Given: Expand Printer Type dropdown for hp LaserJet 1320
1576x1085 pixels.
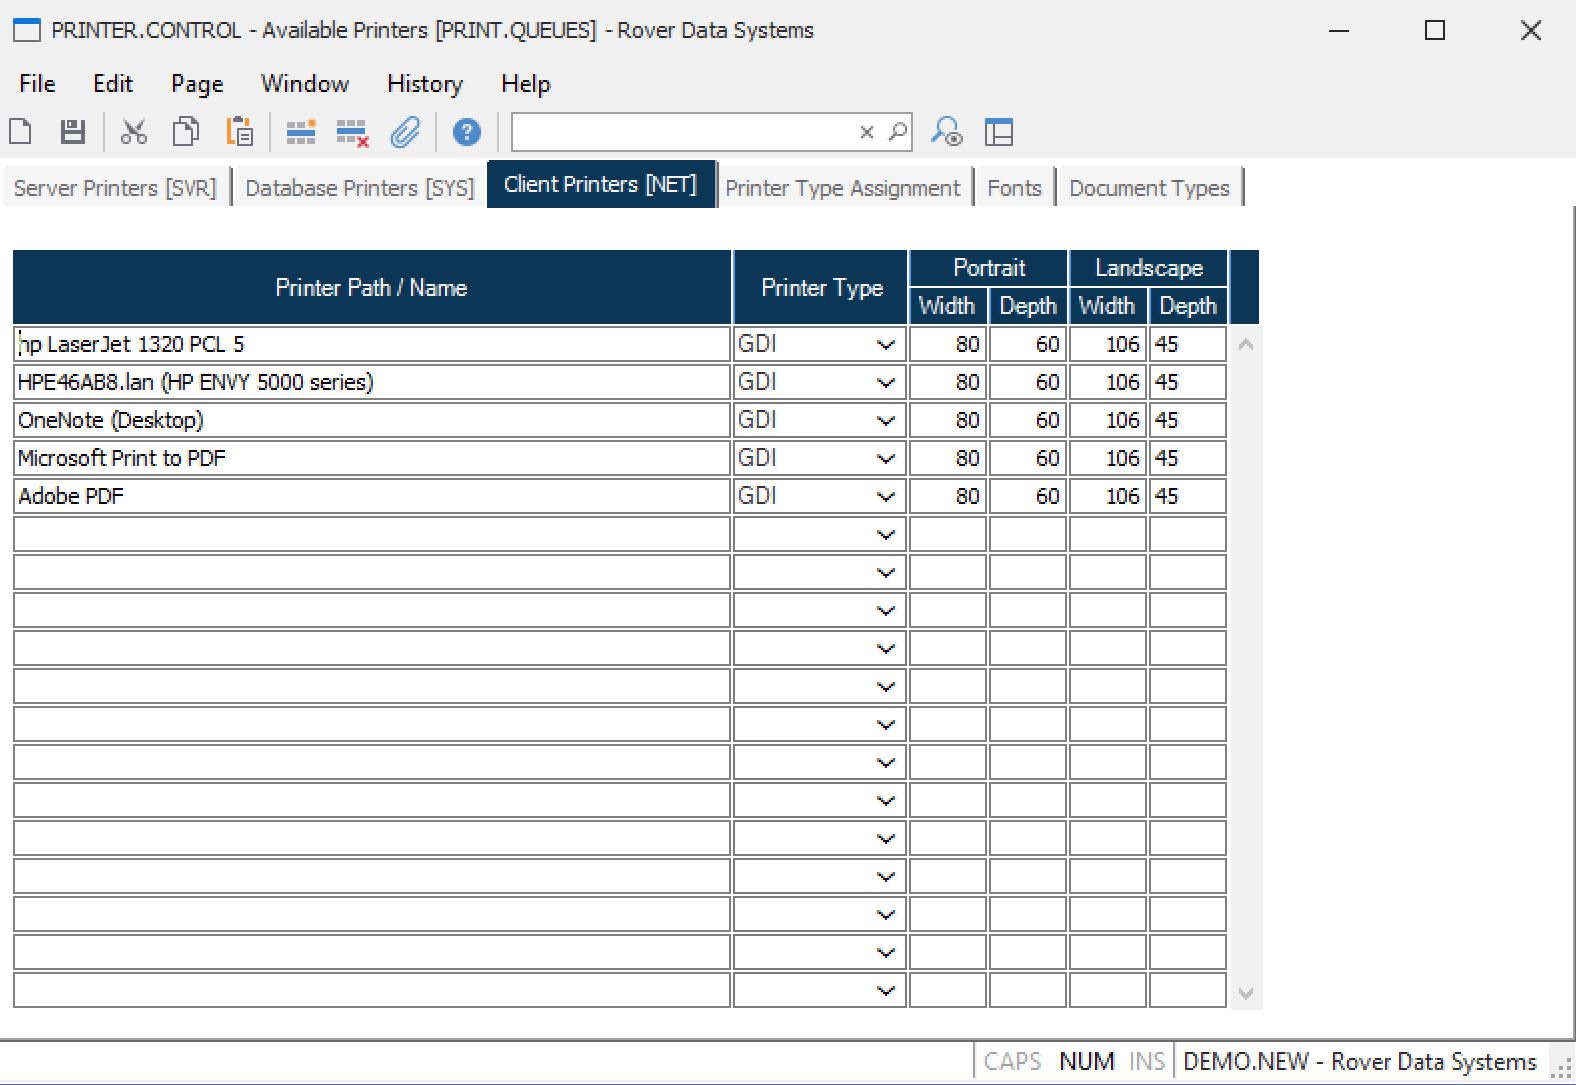Looking at the screenshot, I should (x=885, y=345).
